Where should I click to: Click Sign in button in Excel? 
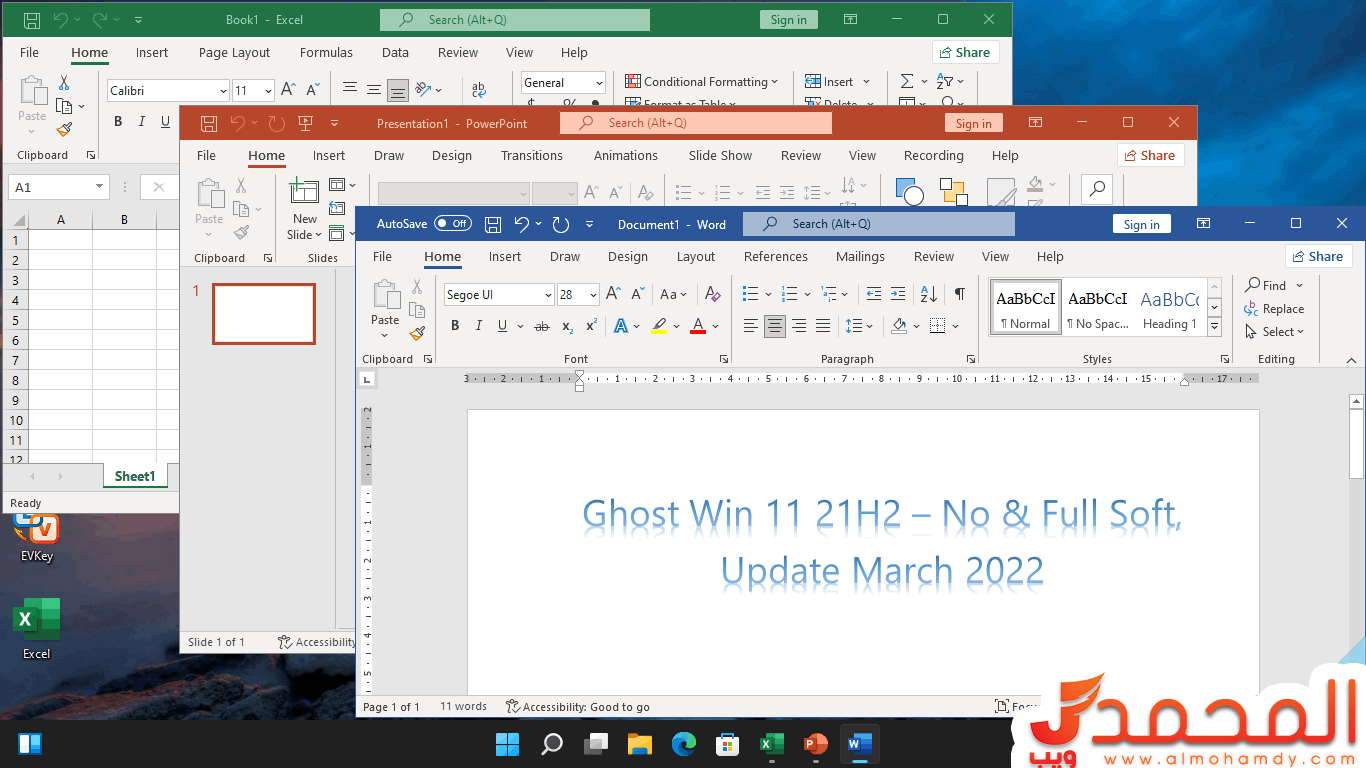(x=788, y=20)
